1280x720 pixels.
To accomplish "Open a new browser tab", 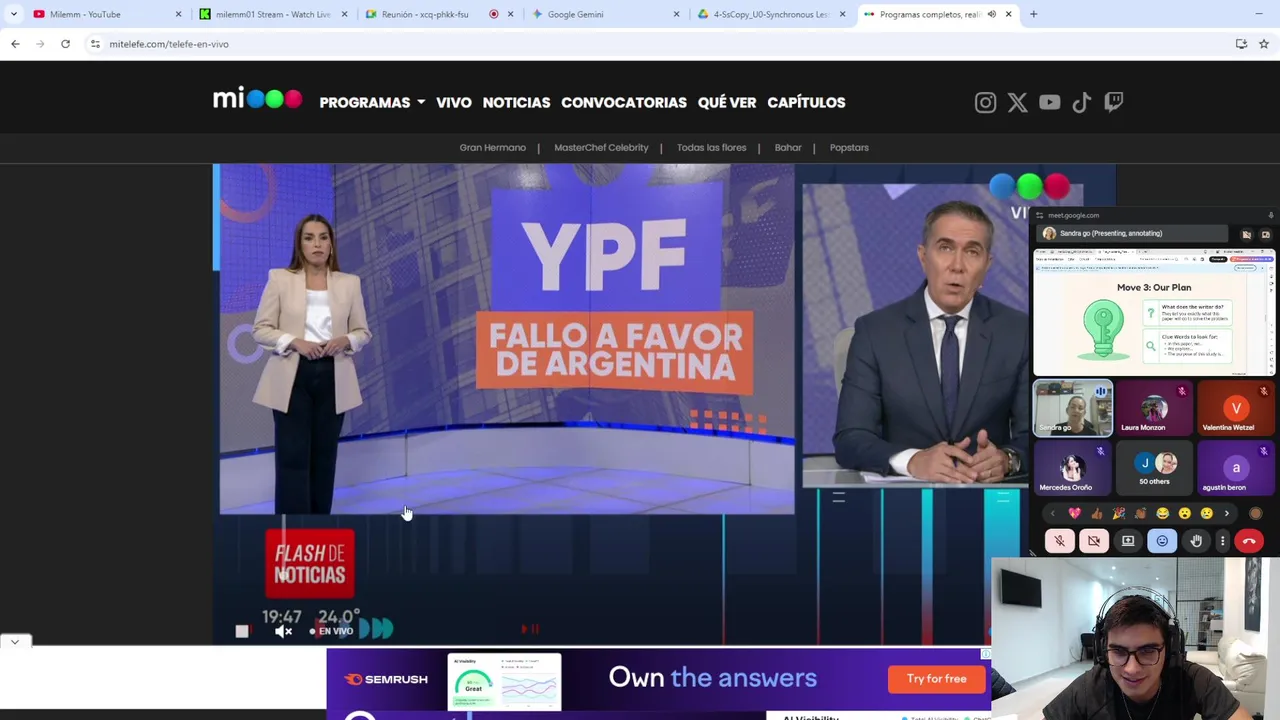I will point(1033,14).
